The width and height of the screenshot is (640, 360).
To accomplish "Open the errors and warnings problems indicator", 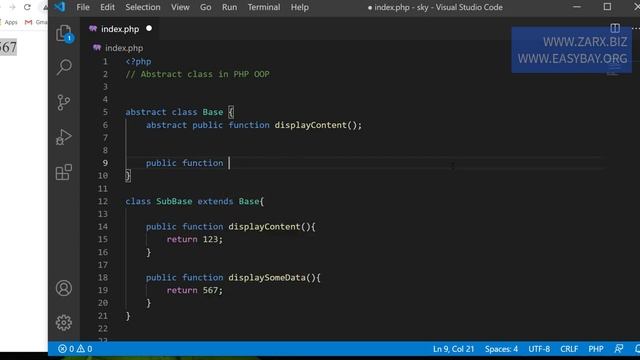I will (x=75, y=349).
